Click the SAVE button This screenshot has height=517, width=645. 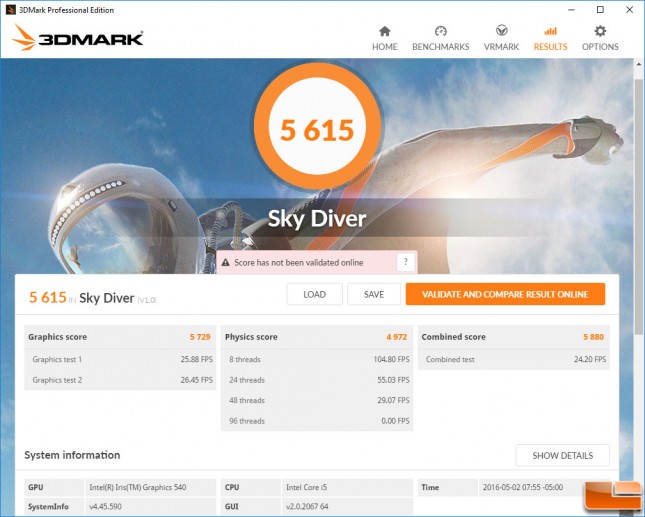pos(374,294)
